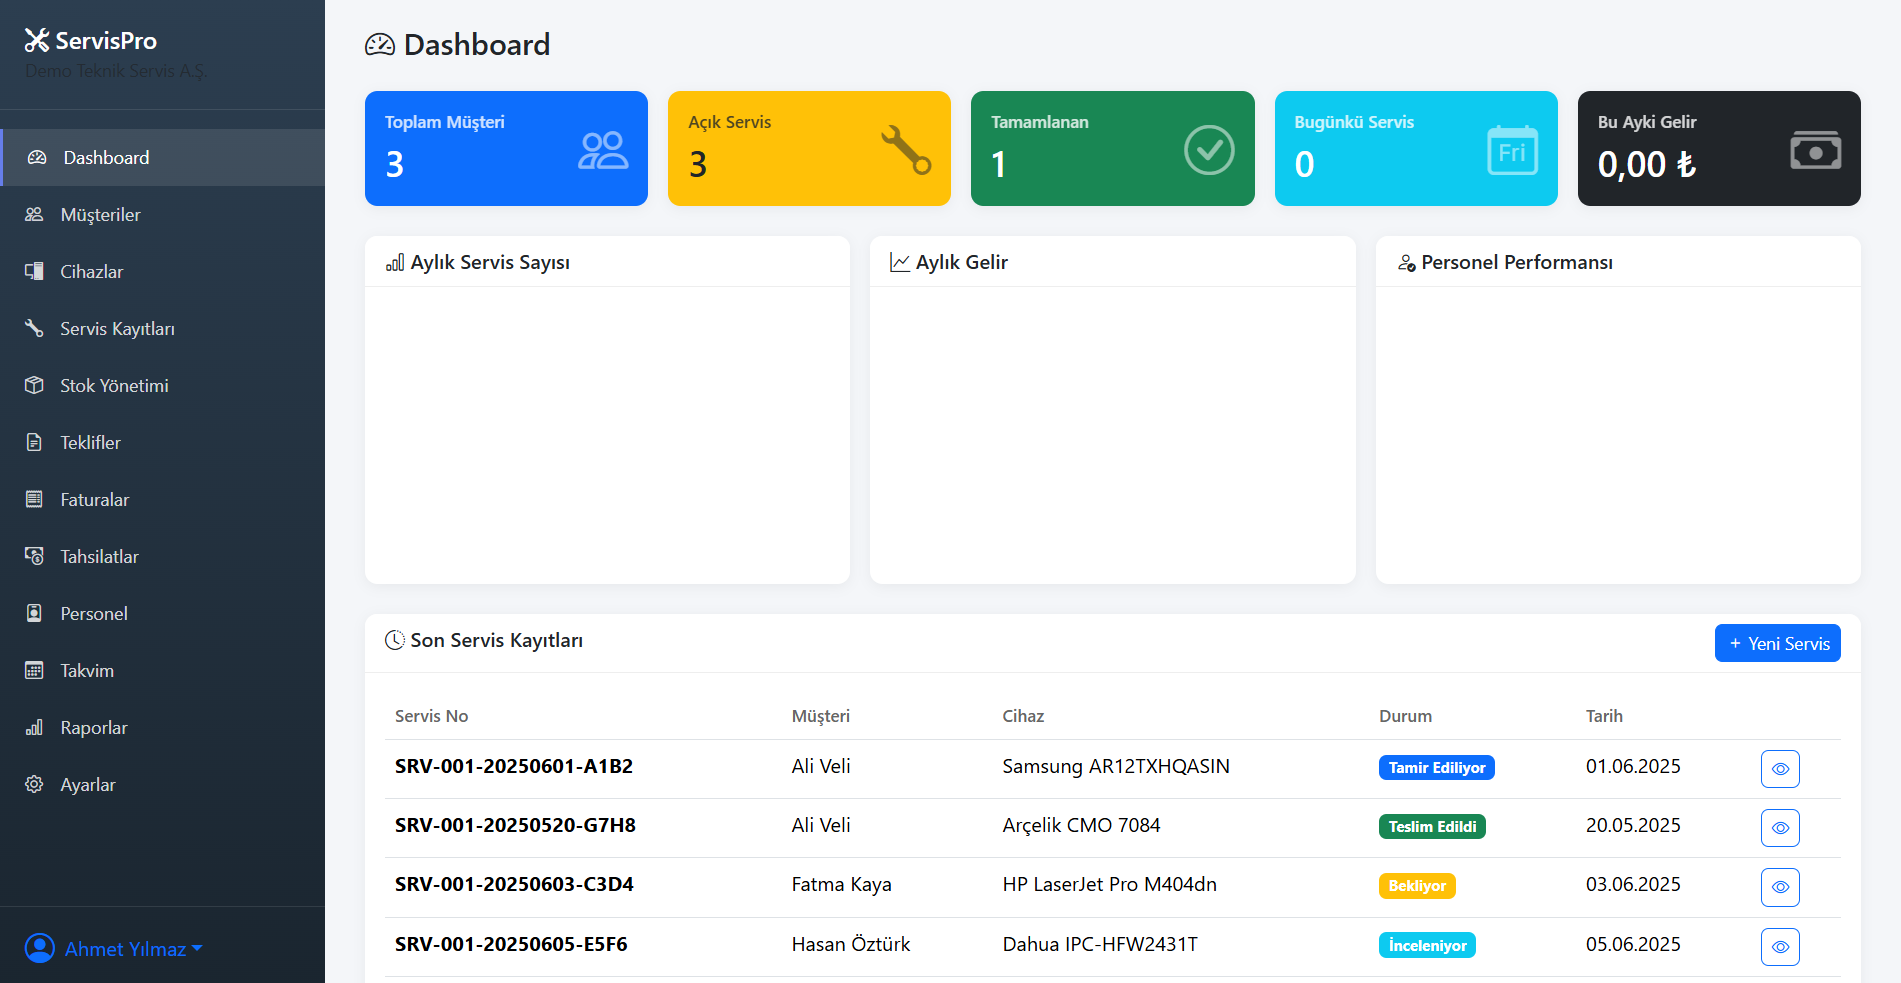The image size is (1901, 983).
Task: Click the Raporlar bar chart icon
Action: pos(34,728)
